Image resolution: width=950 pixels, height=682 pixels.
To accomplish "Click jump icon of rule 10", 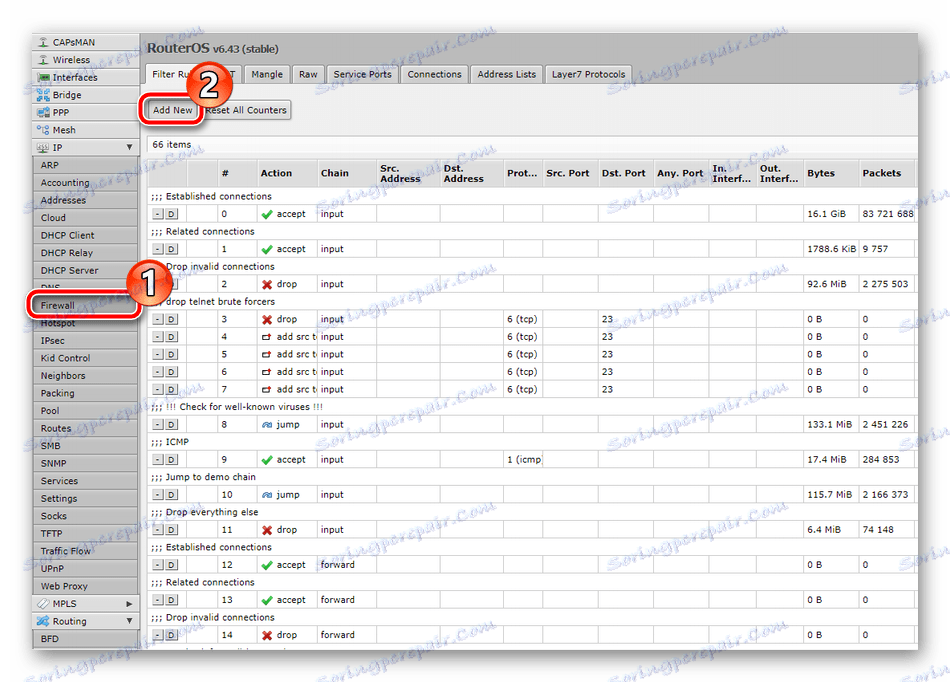I will [x=267, y=495].
